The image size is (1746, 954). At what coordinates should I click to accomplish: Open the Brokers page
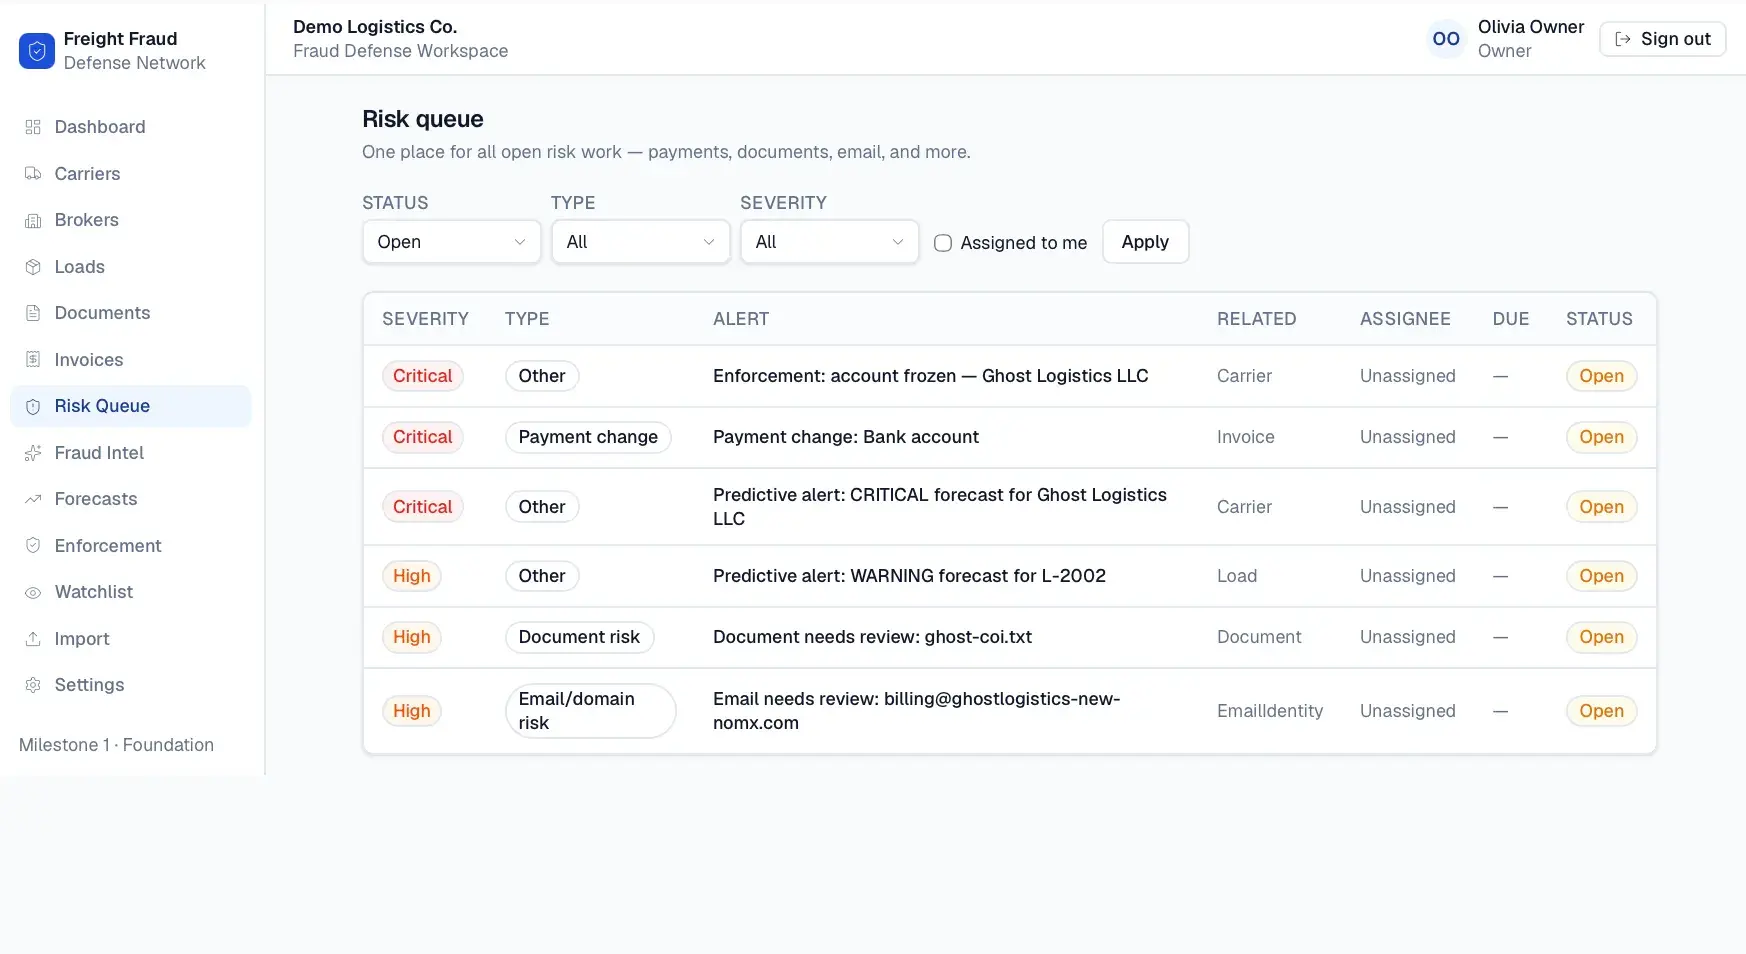131,220
